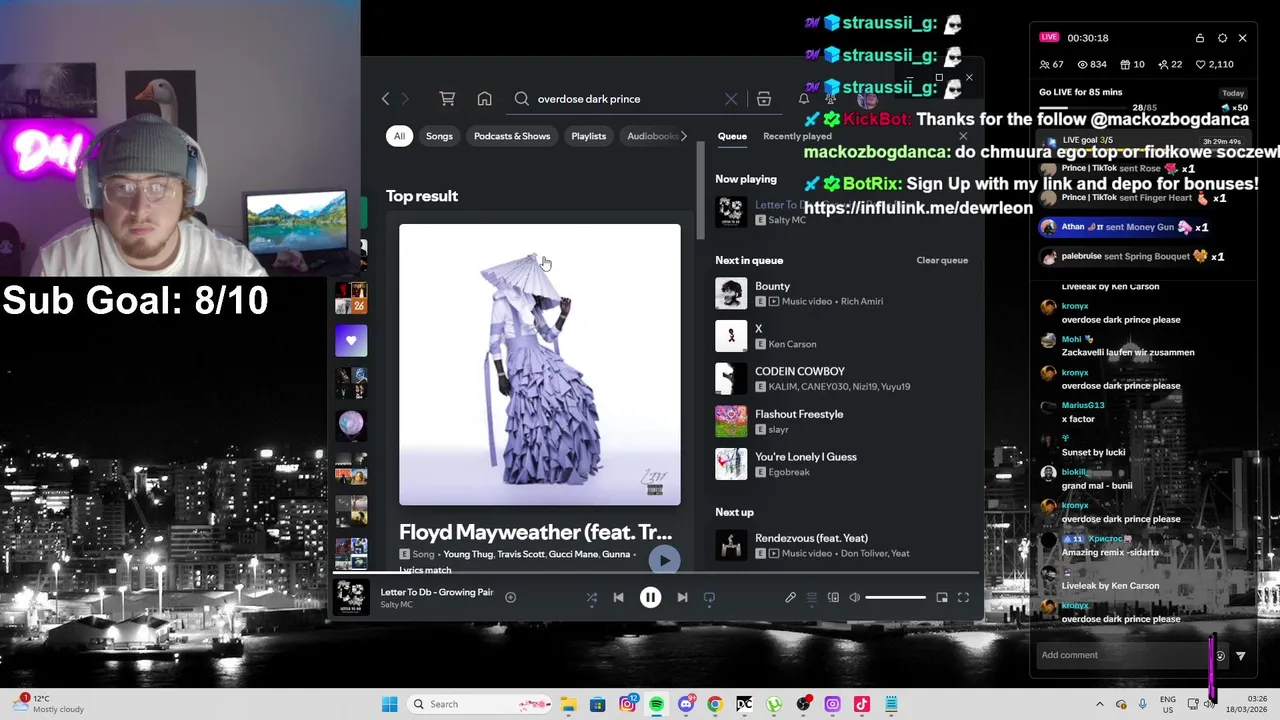
Task: Click the Today button in LIVE panel
Action: coord(1233,93)
